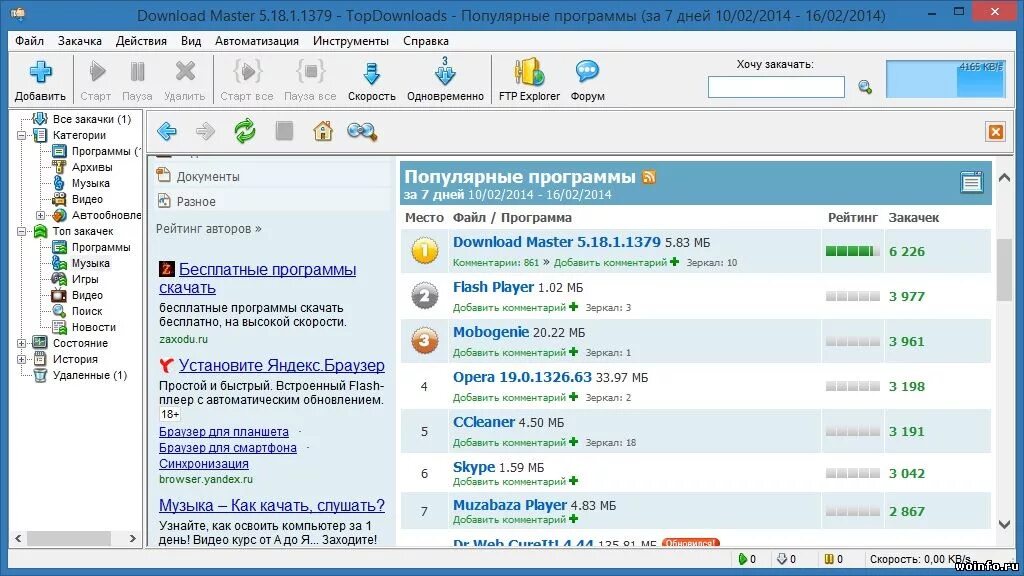Open the Действия menu
The width and height of the screenshot is (1024, 576).
[x=141, y=40]
